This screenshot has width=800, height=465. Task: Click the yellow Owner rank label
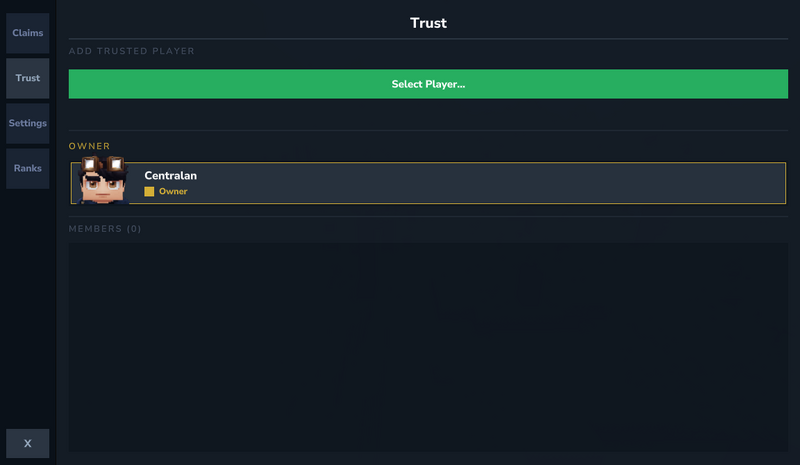173,191
